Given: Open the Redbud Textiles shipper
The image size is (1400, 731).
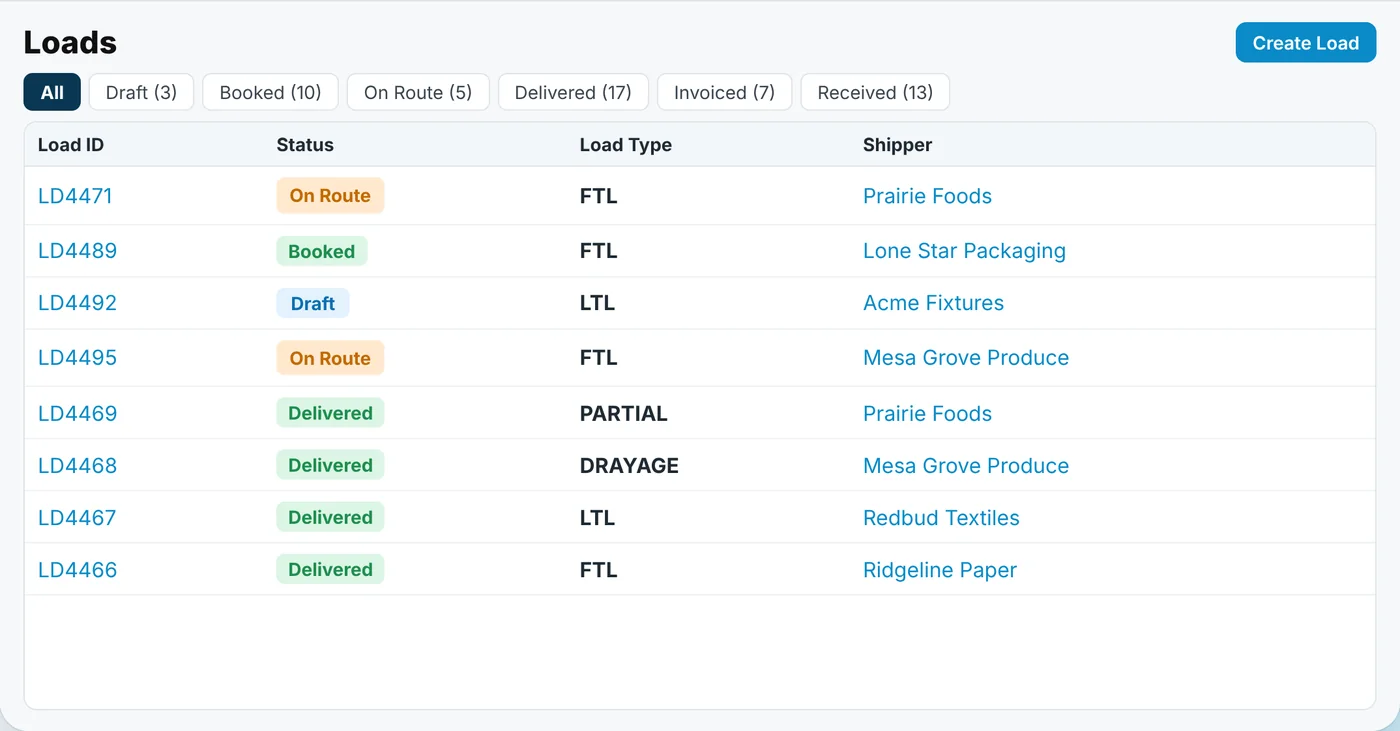Looking at the screenshot, I should click(x=941, y=517).
